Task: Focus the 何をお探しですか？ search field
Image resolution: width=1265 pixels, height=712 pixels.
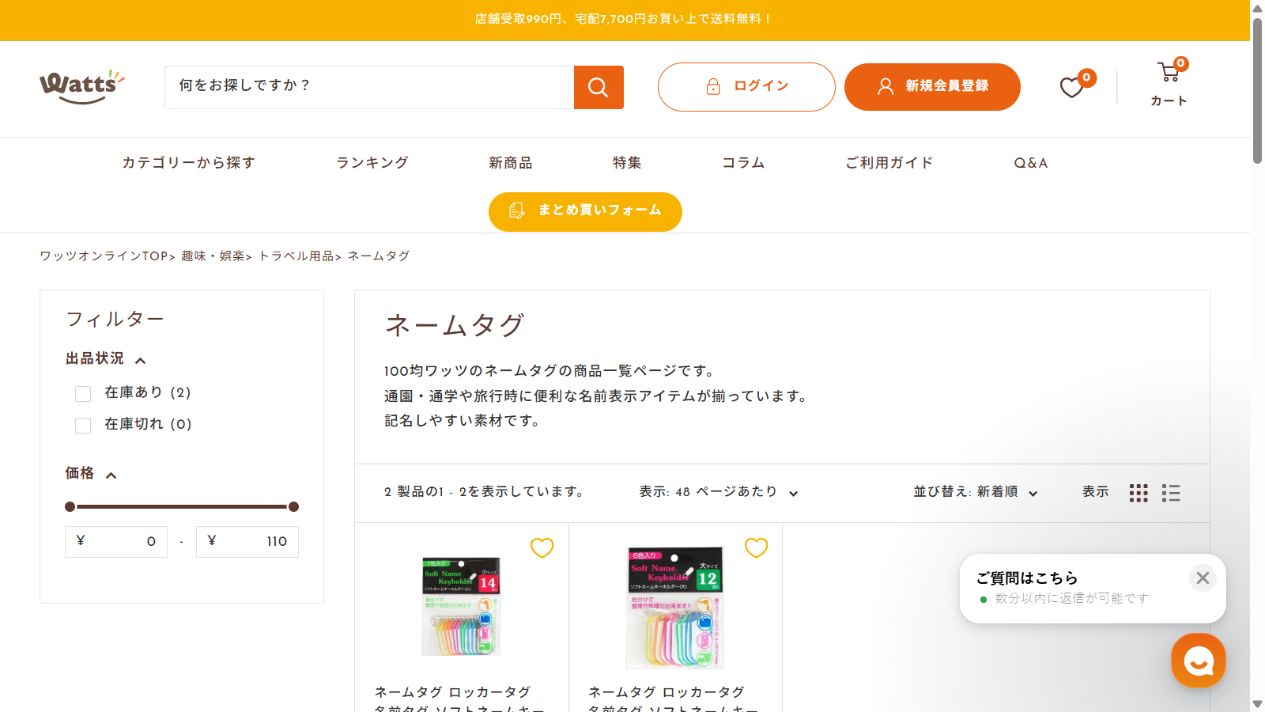Action: coord(369,87)
